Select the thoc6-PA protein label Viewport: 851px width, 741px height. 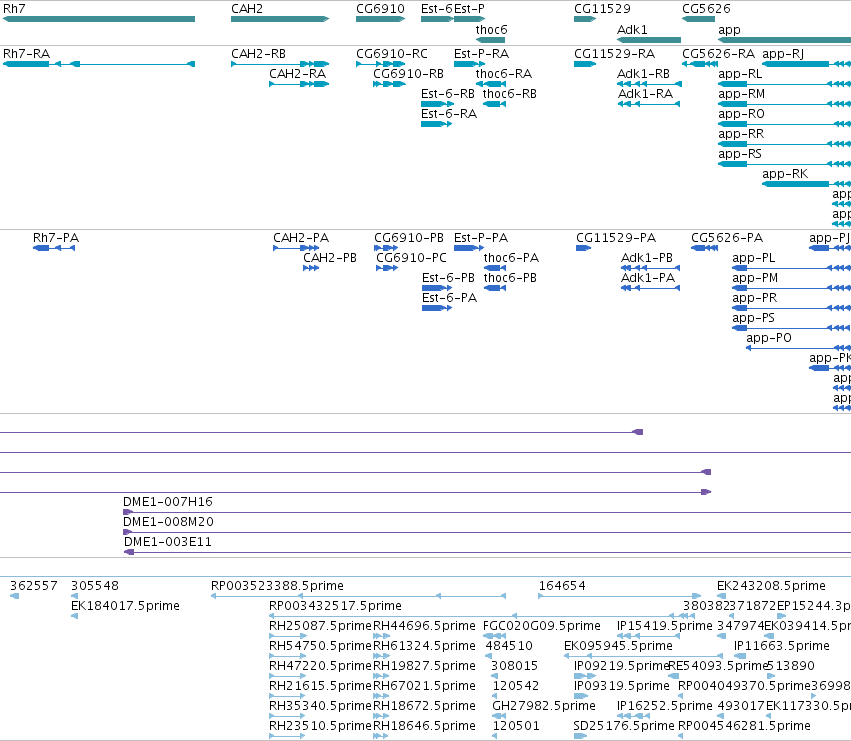(x=511, y=258)
